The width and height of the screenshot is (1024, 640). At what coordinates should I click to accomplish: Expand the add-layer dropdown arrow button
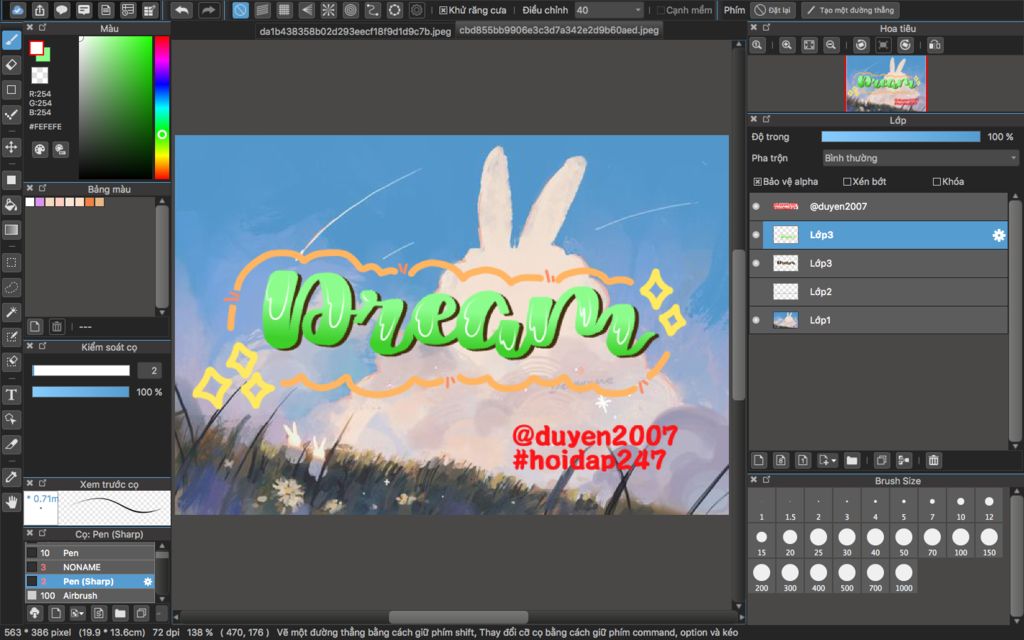coord(827,460)
